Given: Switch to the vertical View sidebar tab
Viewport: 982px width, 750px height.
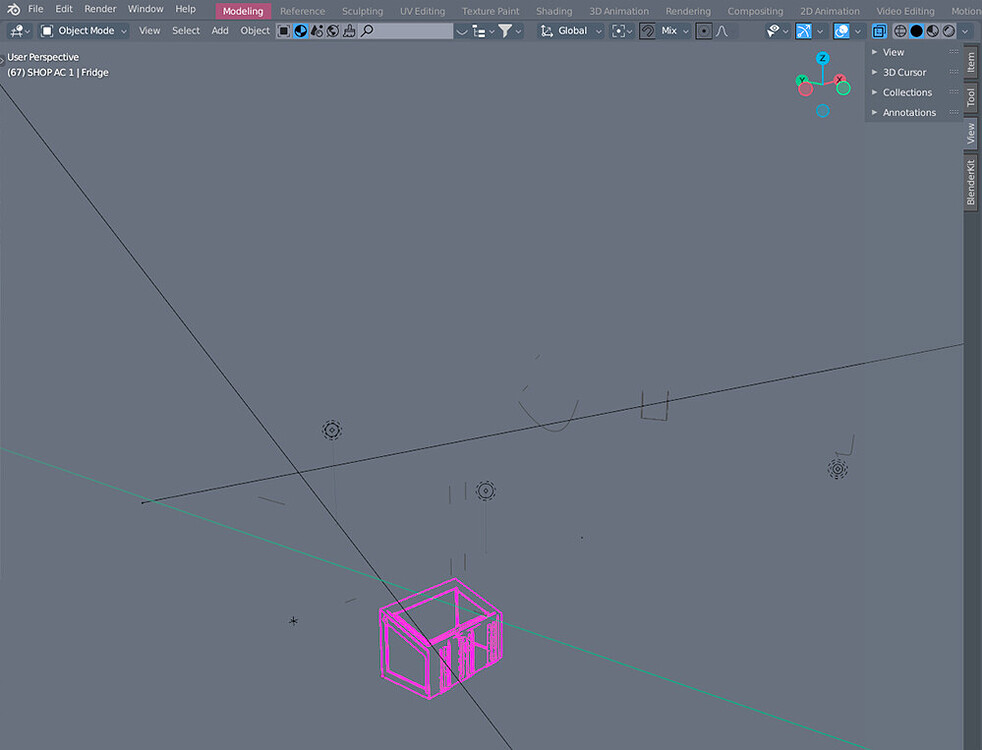Looking at the screenshot, I should click(971, 133).
